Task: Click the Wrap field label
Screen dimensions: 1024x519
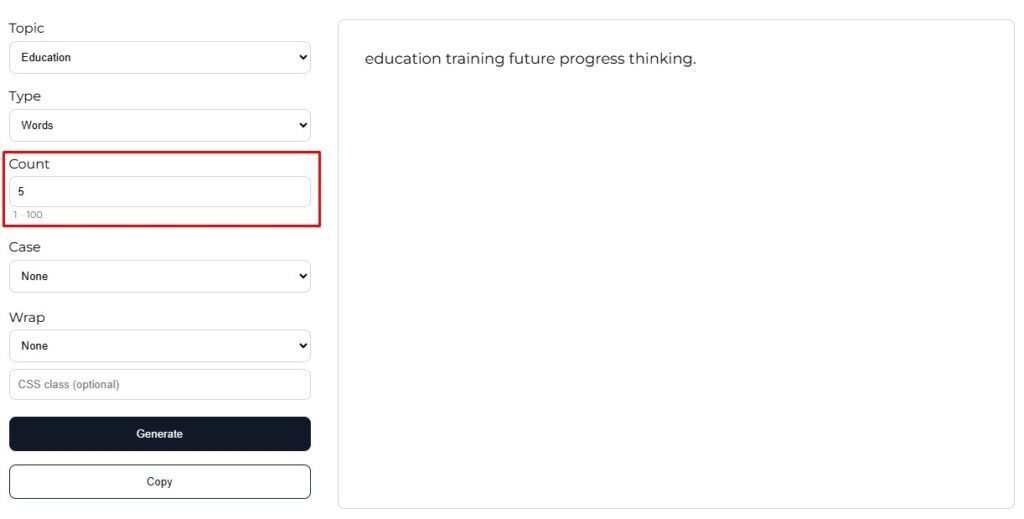Action: point(27,318)
